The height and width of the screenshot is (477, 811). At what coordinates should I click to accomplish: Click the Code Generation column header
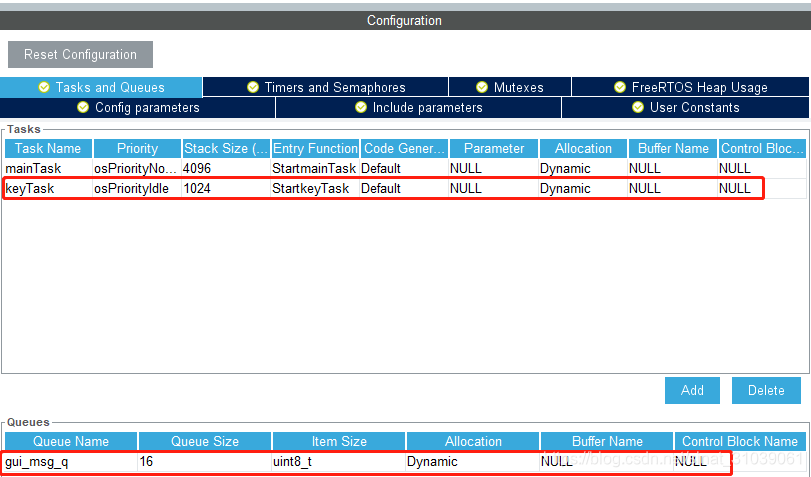pyautogui.click(x=404, y=148)
